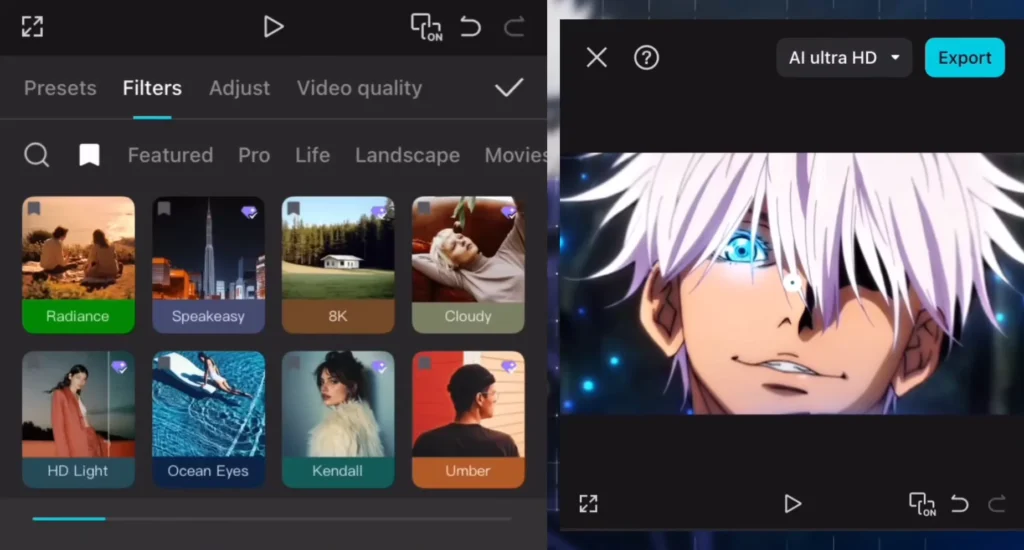Open help in the export window
Image resolution: width=1024 pixels, height=550 pixels.
pyautogui.click(x=646, y=57)
